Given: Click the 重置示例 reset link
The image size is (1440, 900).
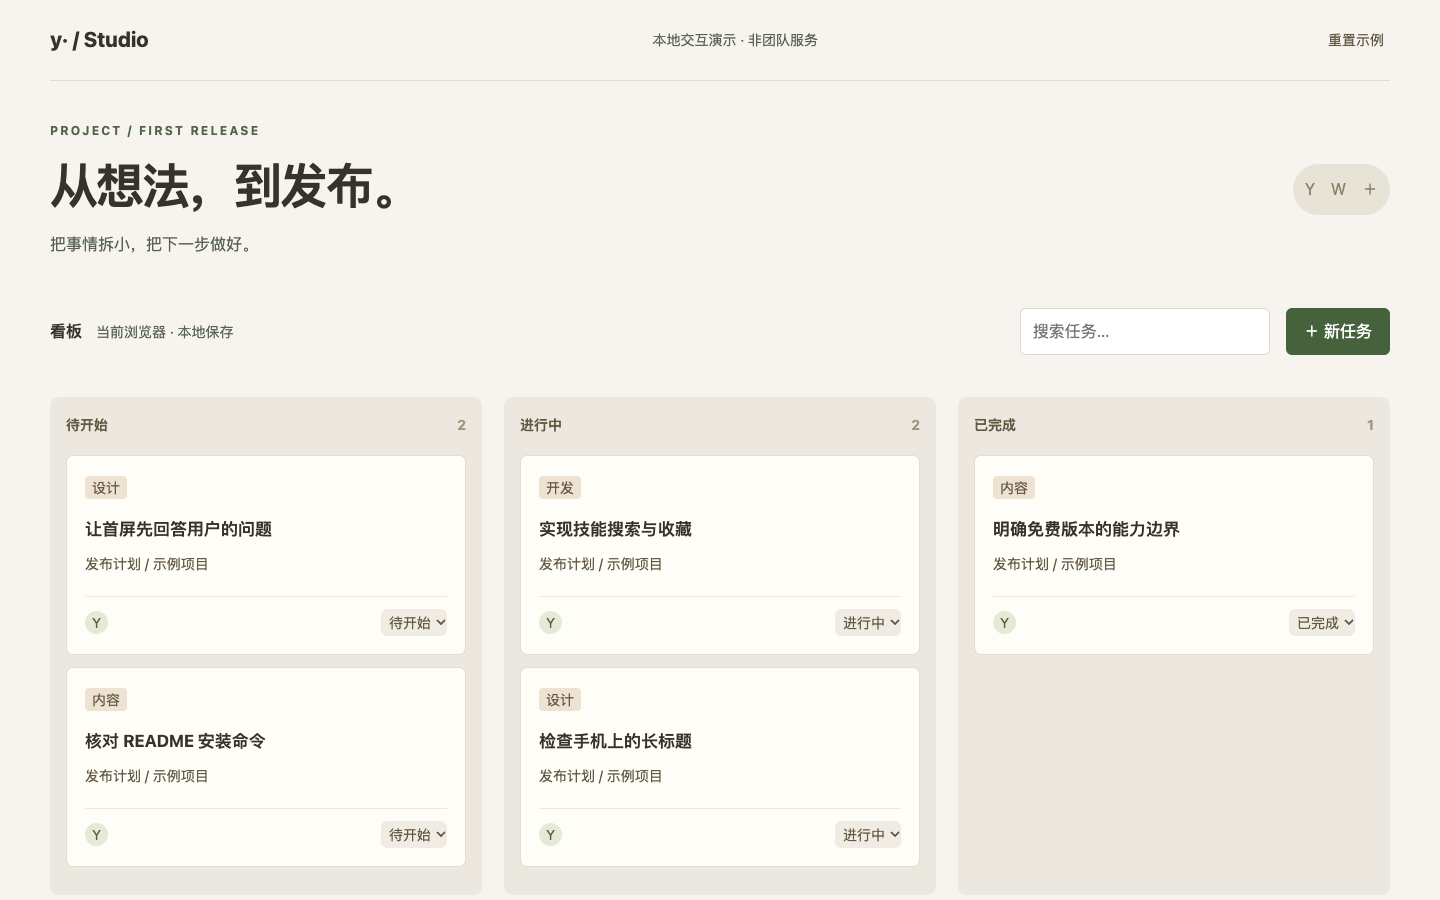Looking at the screenshot, I should coord(1355,40).
